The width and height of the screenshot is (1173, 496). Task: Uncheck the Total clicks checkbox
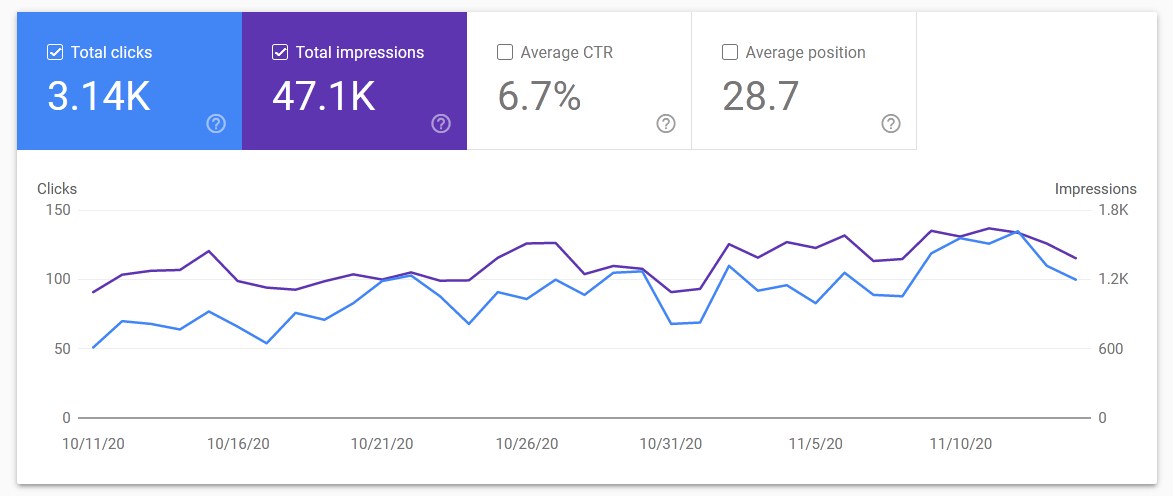pyautogui.click(x=55, y=52)
